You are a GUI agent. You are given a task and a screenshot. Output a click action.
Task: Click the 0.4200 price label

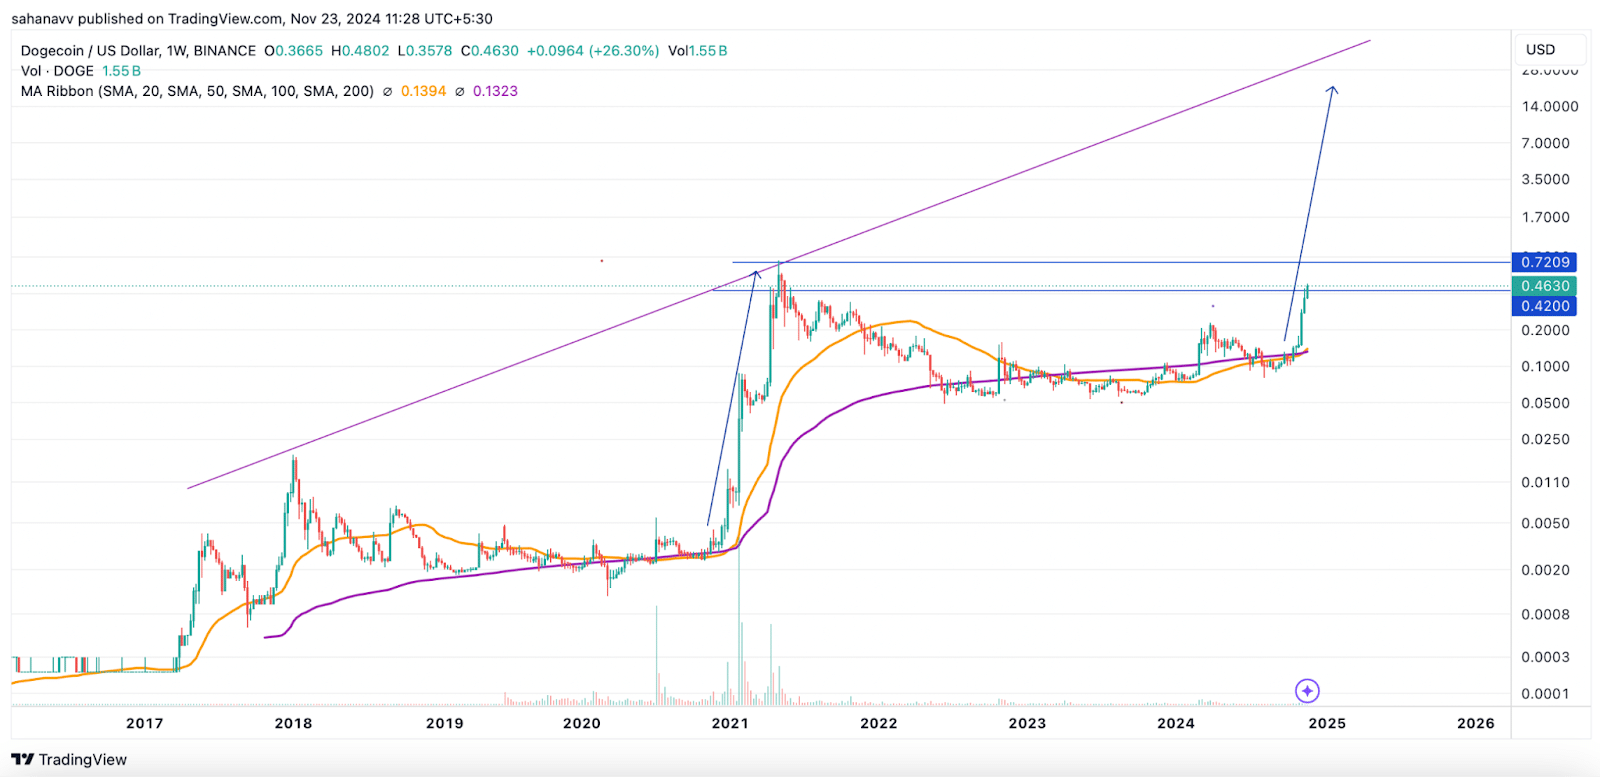pyautogui.click(x=1545, y=306)
